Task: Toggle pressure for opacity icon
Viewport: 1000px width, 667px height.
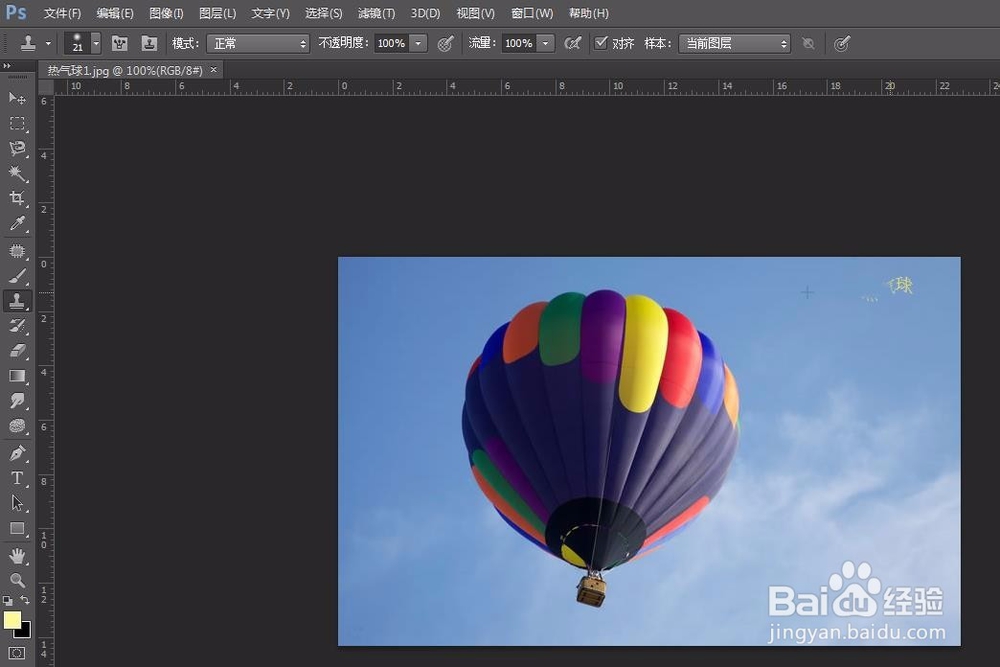Action: tap(446, 43)
